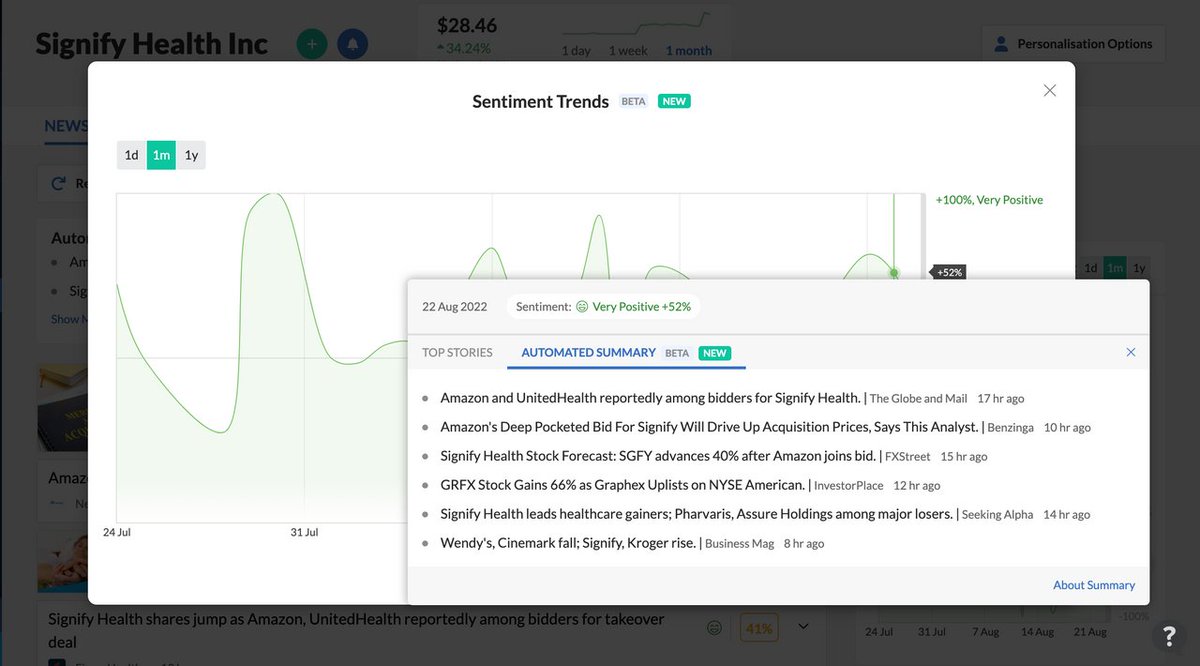Switch price chart to 1 month
Viewport: 1200px width, 666px height.
click(x=689, y=50)
